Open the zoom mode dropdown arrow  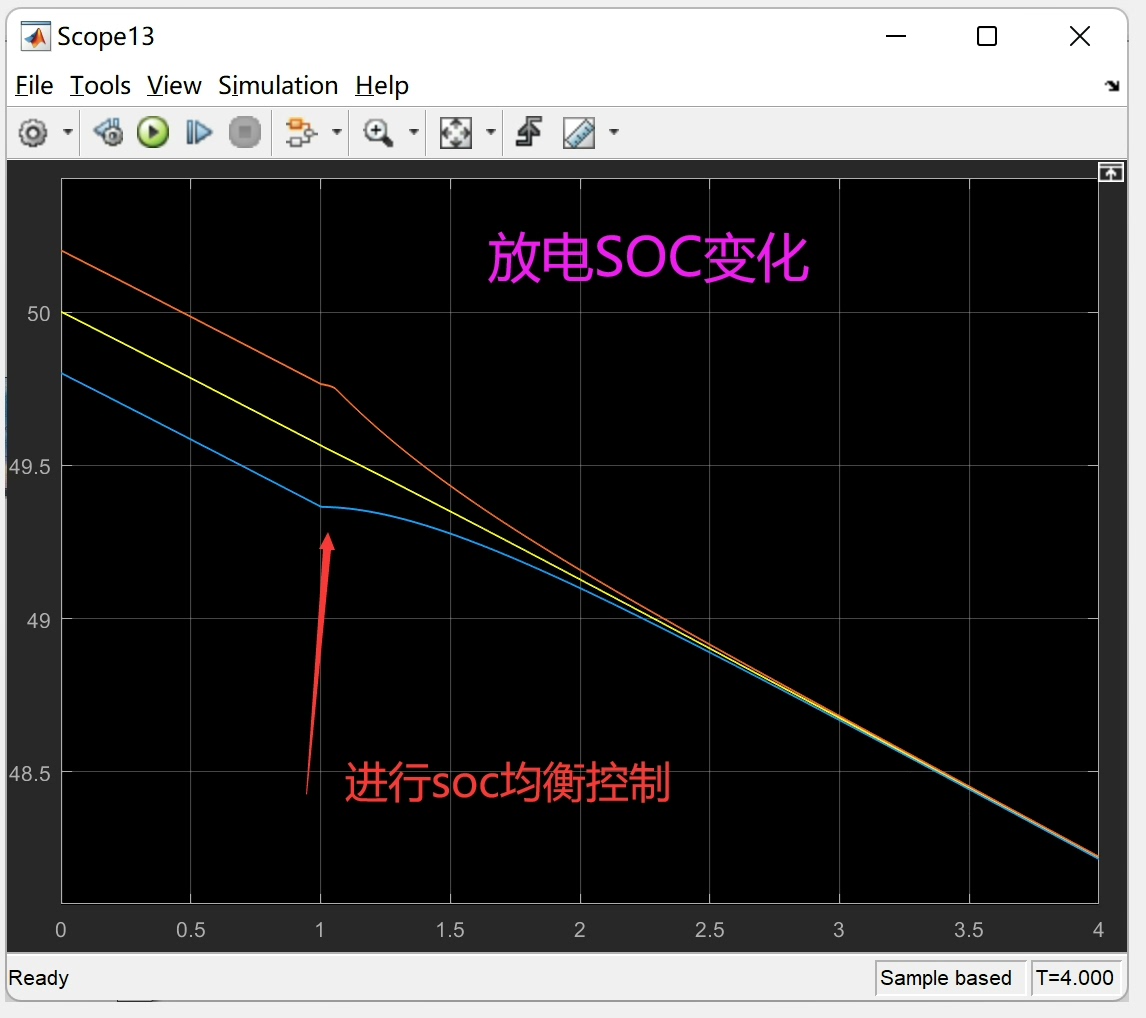414,132
